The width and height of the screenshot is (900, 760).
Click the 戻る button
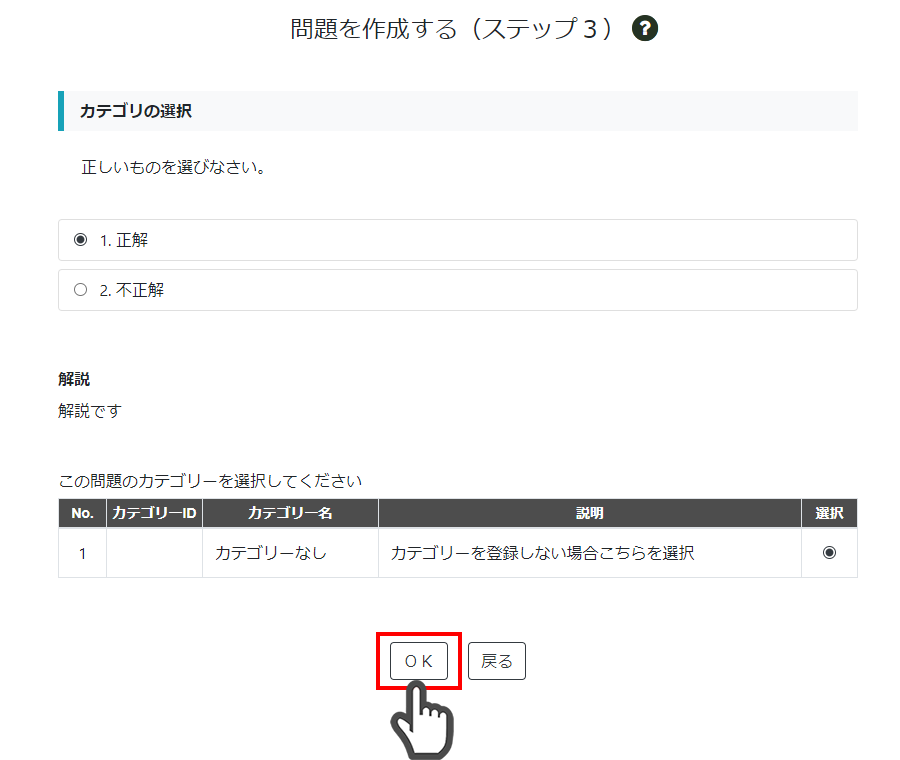pos(496,661)
